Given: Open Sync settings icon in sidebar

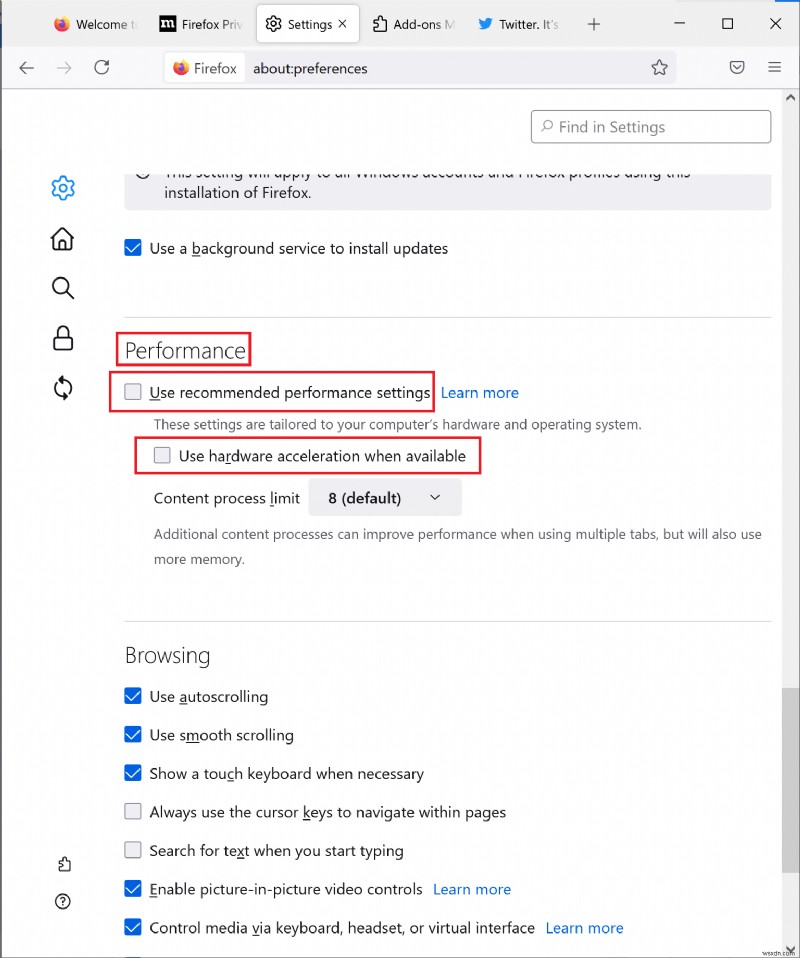Looking at the screenshot, I should pyautogui.click(x=63, y=388).
